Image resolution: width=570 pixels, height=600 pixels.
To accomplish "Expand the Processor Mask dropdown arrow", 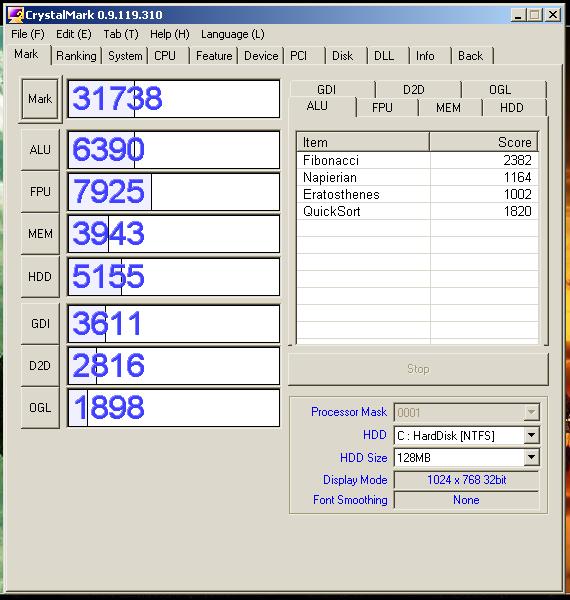I will [531, 412].
